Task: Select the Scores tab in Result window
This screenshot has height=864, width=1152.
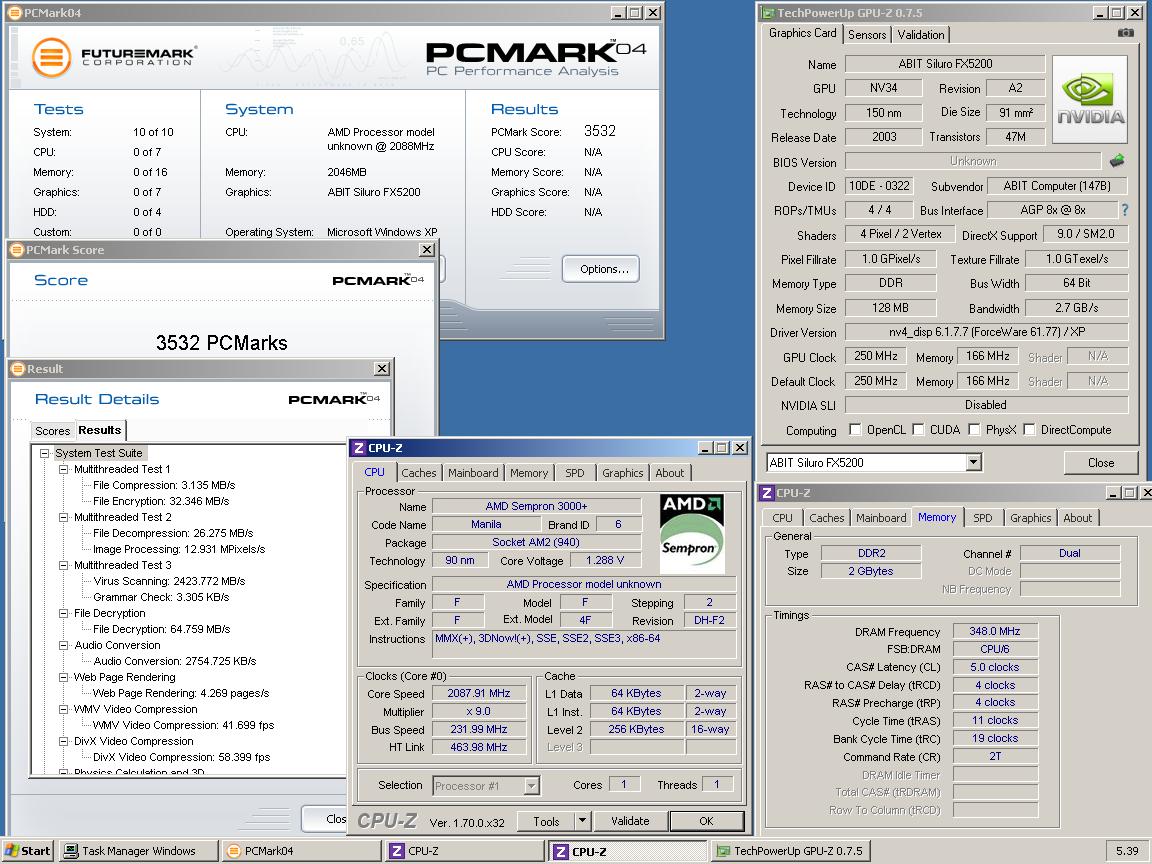Action: pos(53,431)
